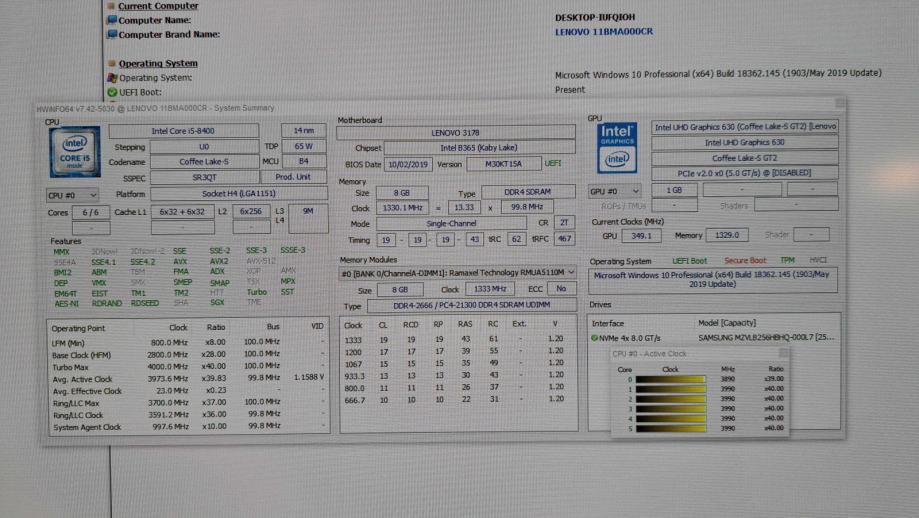Screen dimensions: 919x518
Task: Click the Prod. Unit field
Action: [x=293, y=177]
